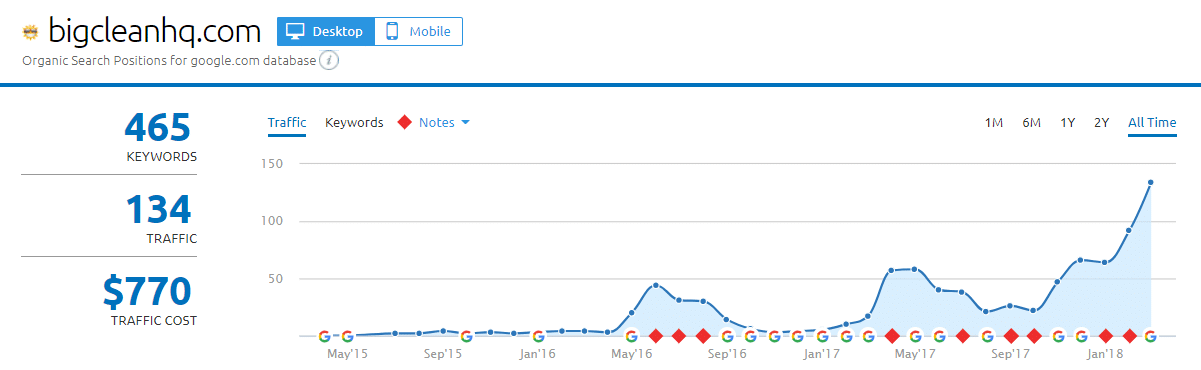Set time range to 2Y
This screenshot has height=370, width=1201.
1102,122
